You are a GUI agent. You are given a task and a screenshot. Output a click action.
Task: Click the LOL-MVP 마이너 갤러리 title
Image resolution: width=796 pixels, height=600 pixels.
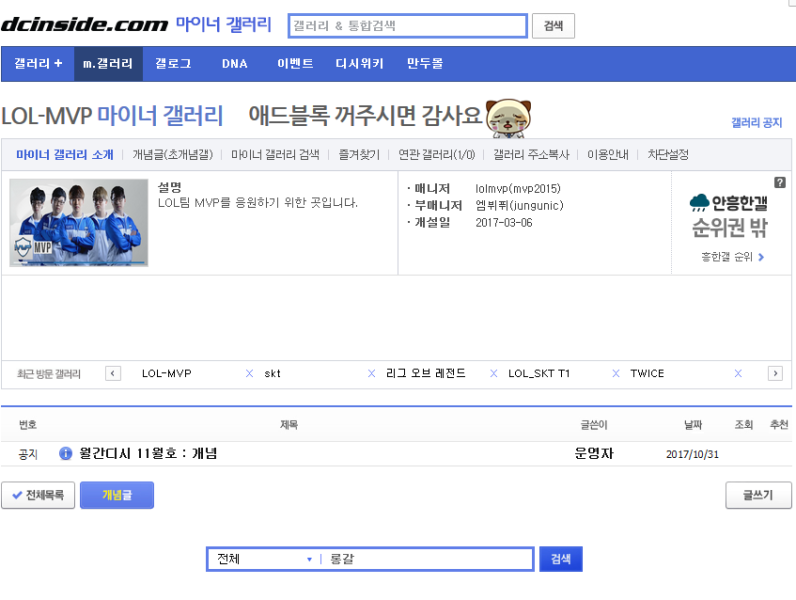112,116
